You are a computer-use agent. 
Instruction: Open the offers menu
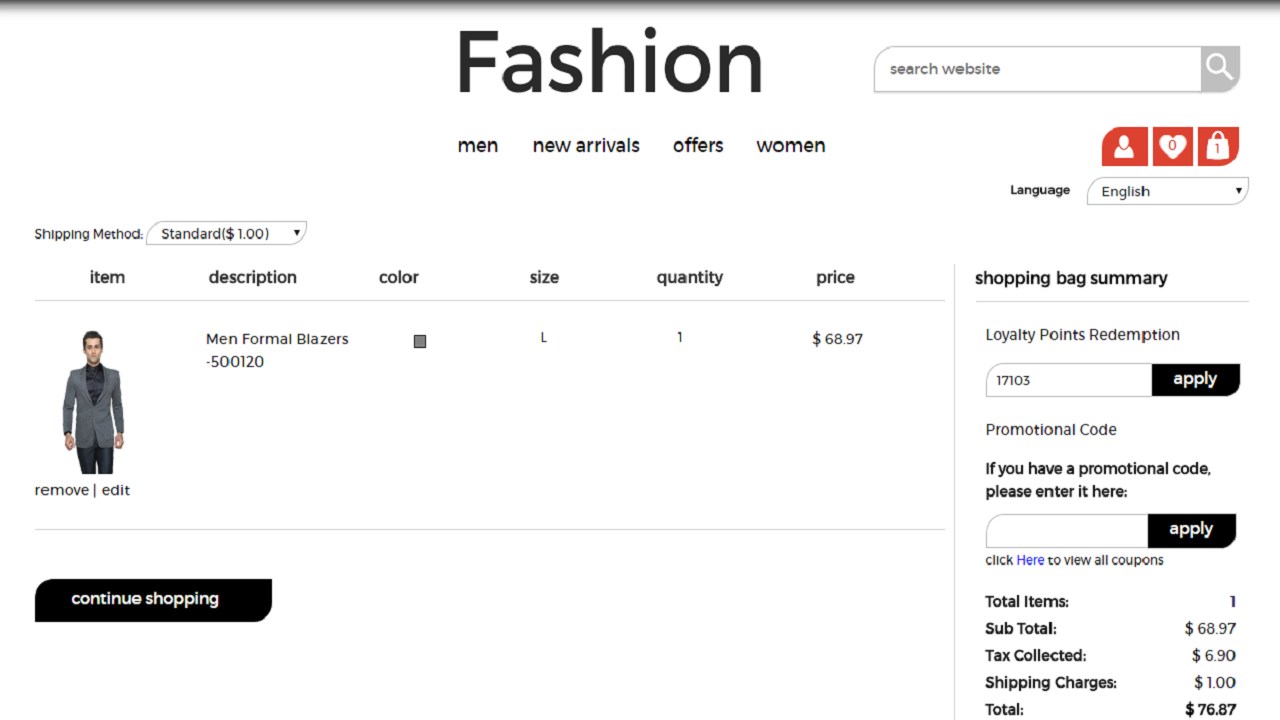pos(698,145)
